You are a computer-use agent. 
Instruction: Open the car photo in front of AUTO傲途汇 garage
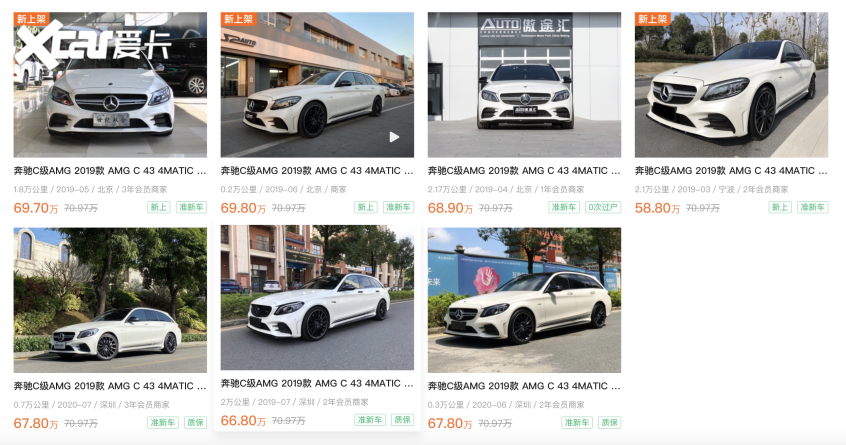pos(524,85)
